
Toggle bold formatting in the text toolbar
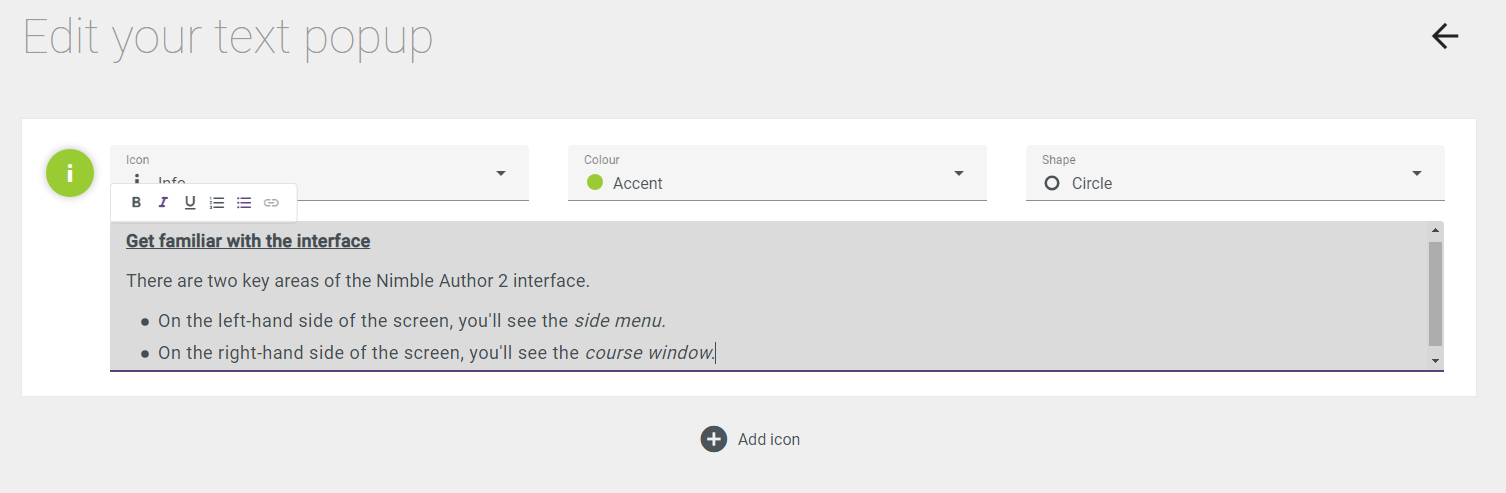pos(137,203)
